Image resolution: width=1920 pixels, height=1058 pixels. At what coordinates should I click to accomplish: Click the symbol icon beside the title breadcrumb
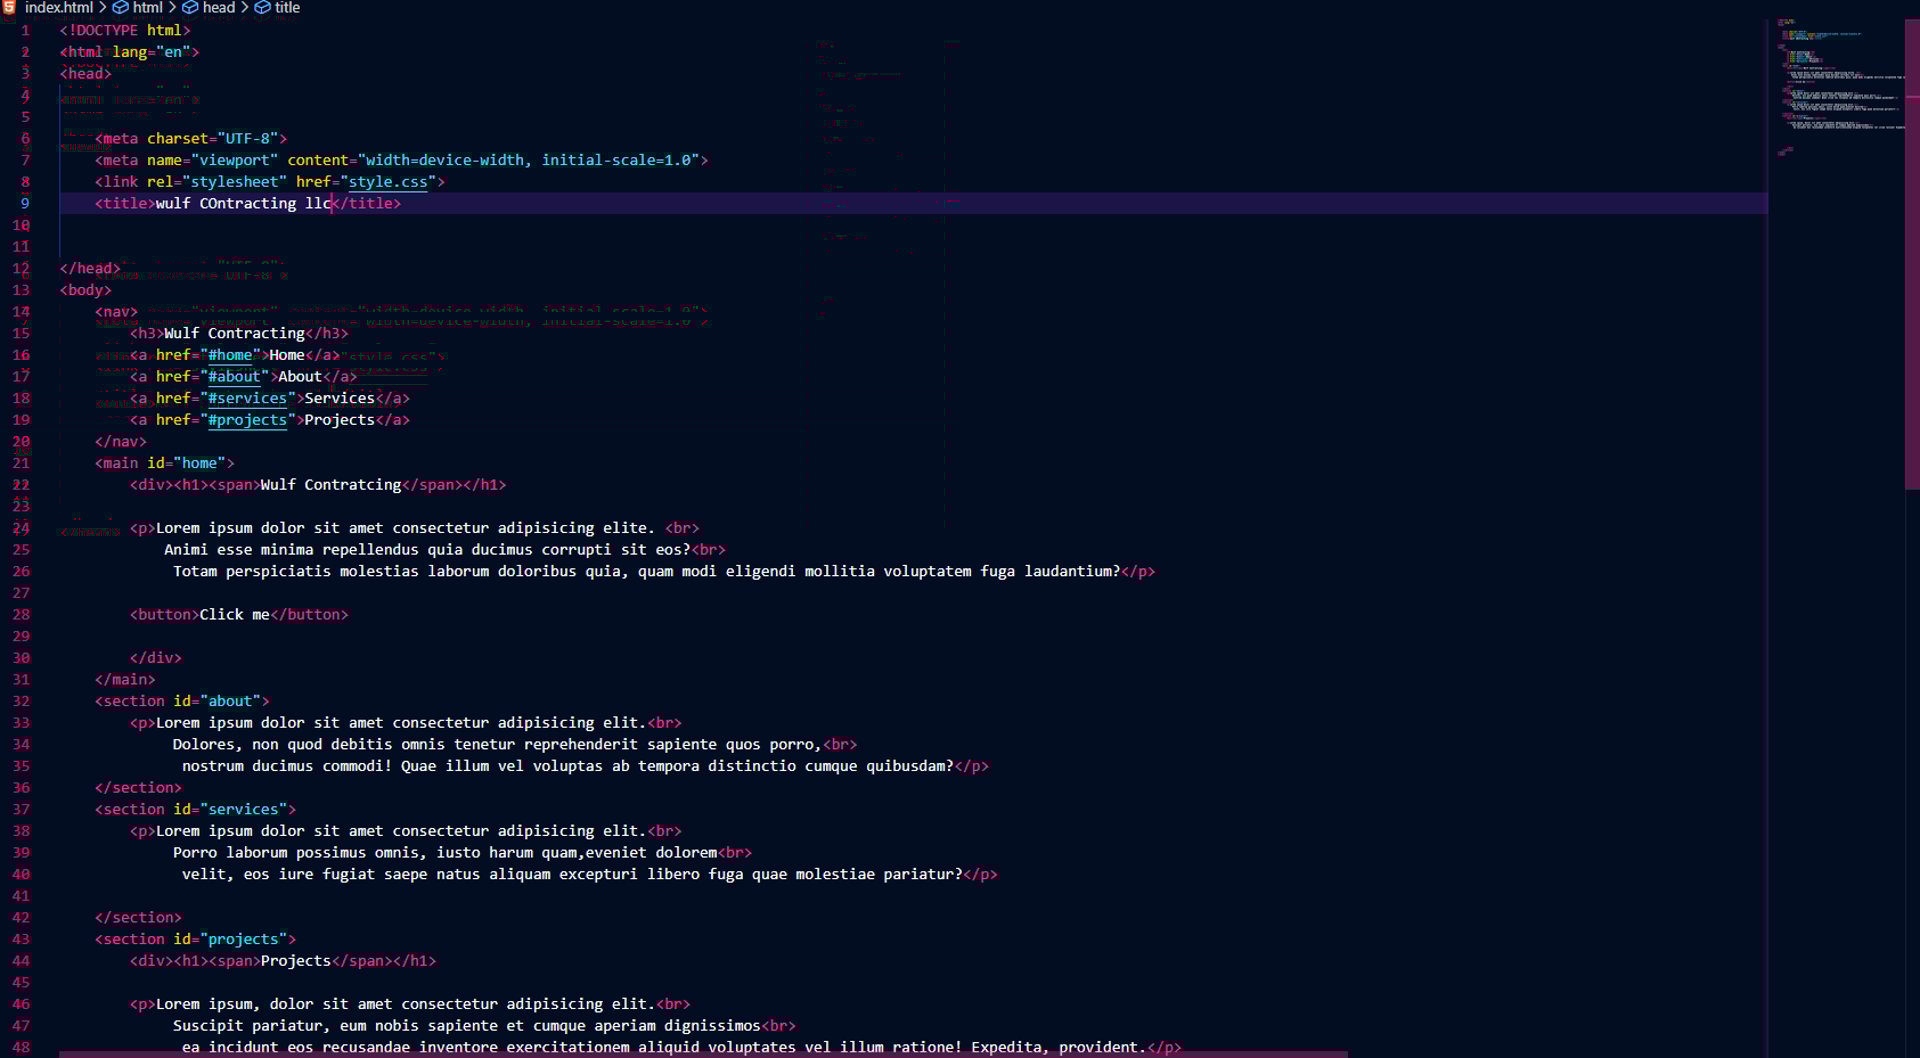click(263, 7)
